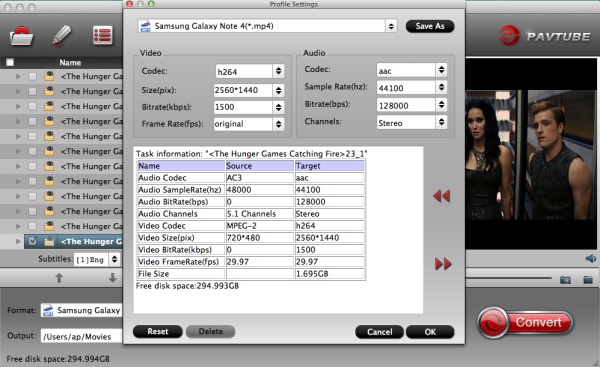This screenshot has height=367, width=600.
Task: Open the Frame Rate original dropdown
Action: point(278,124)
